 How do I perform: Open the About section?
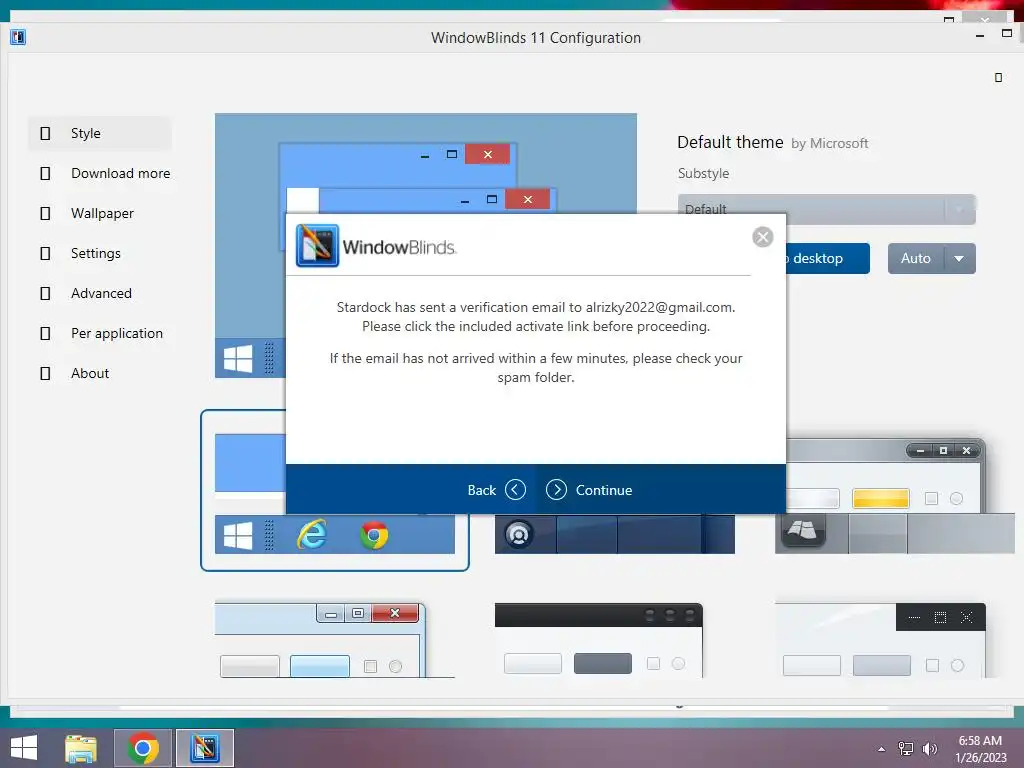coord(99,373)
